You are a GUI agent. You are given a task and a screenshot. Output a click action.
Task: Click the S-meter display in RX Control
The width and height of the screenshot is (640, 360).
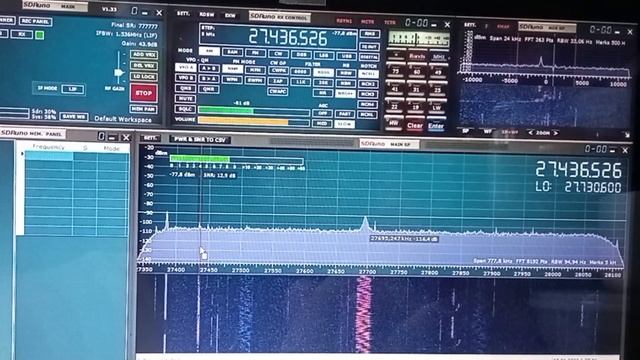tap(418, 40)
